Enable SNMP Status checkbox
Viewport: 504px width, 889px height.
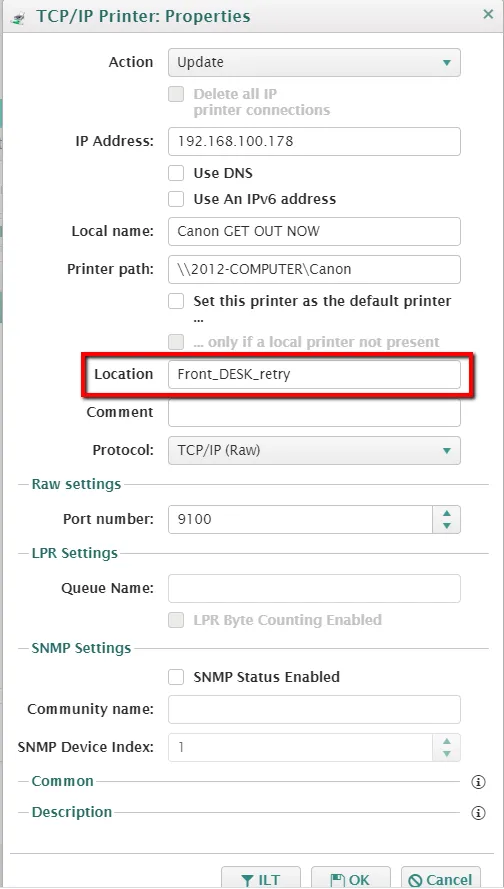coord(176,677)
